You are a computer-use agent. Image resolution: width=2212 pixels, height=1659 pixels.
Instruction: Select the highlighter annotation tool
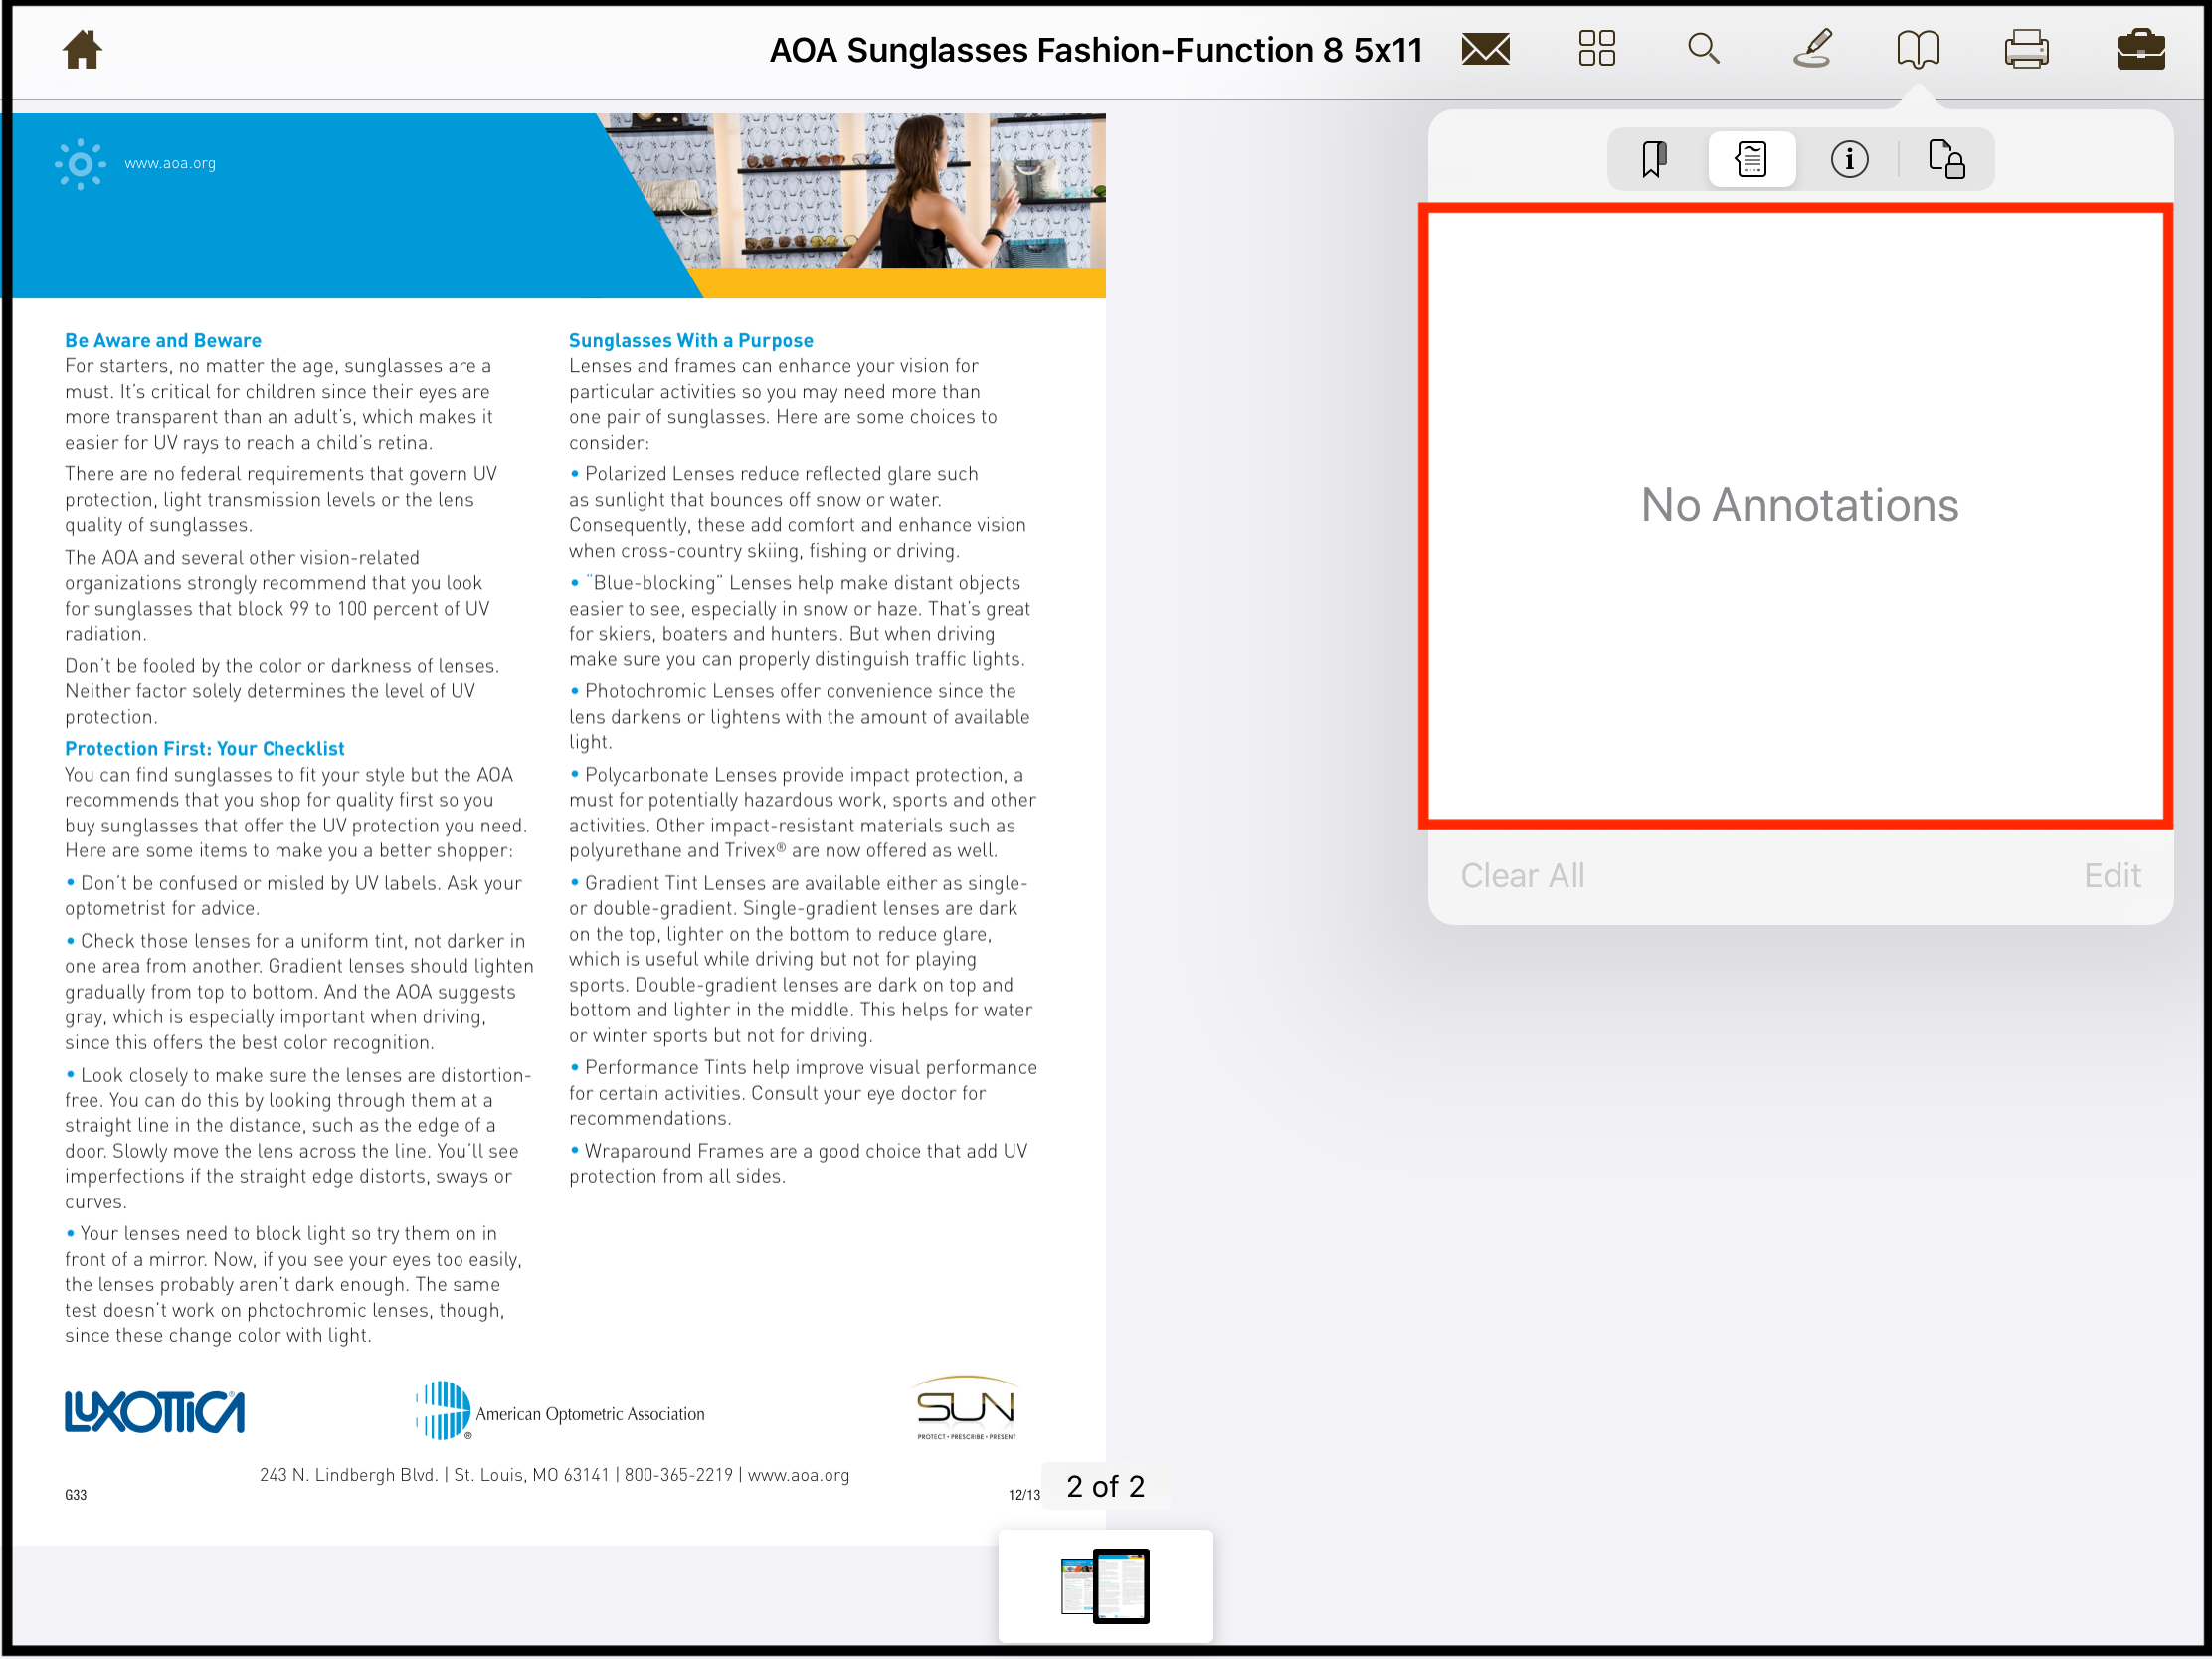(x=1813, y=49)
